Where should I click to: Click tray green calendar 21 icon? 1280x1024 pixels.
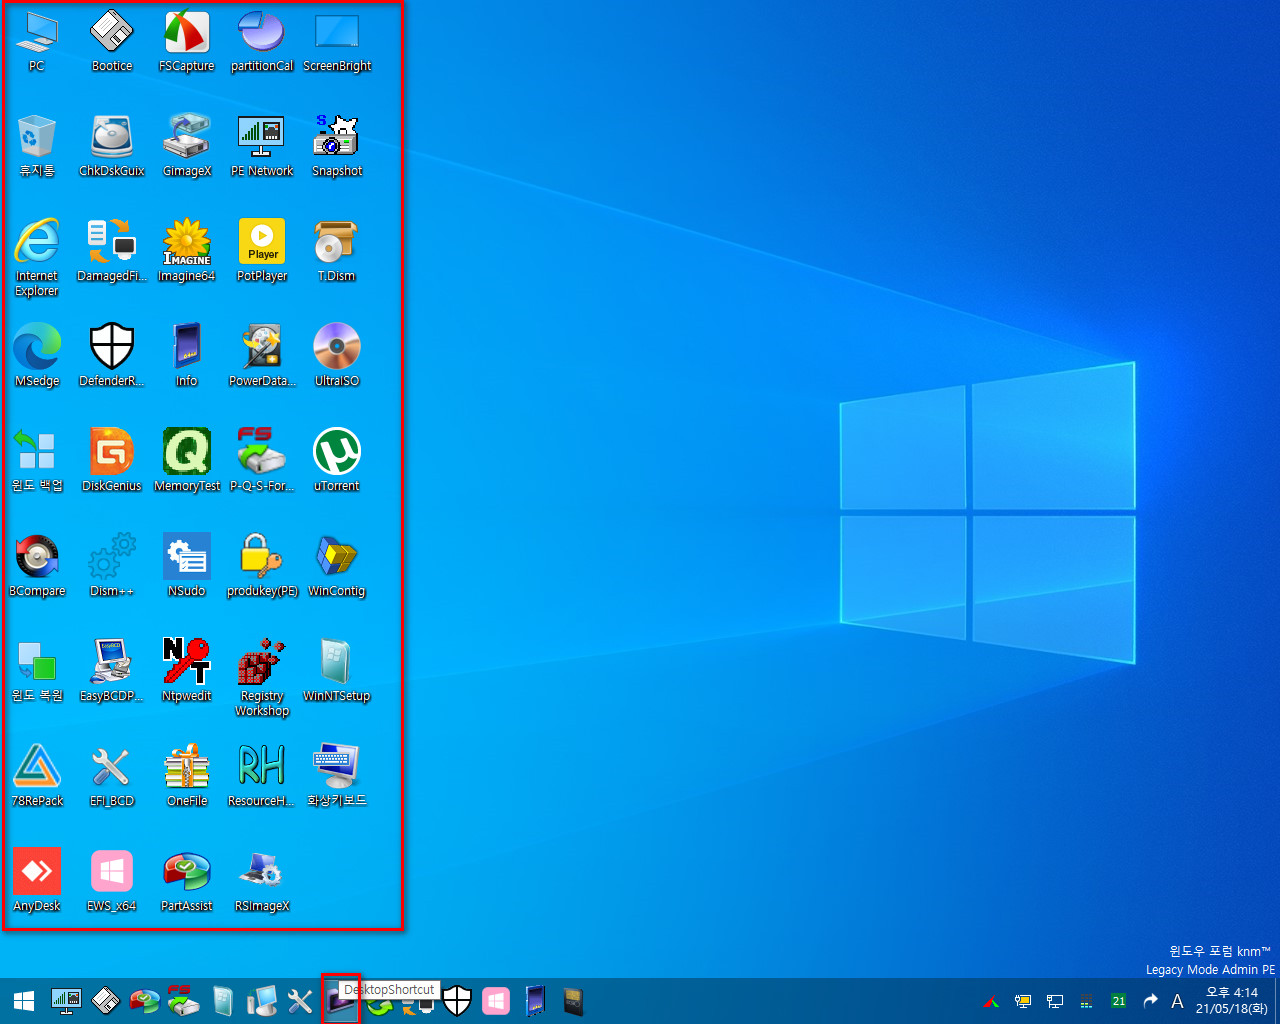(x=1118, y=1001)
